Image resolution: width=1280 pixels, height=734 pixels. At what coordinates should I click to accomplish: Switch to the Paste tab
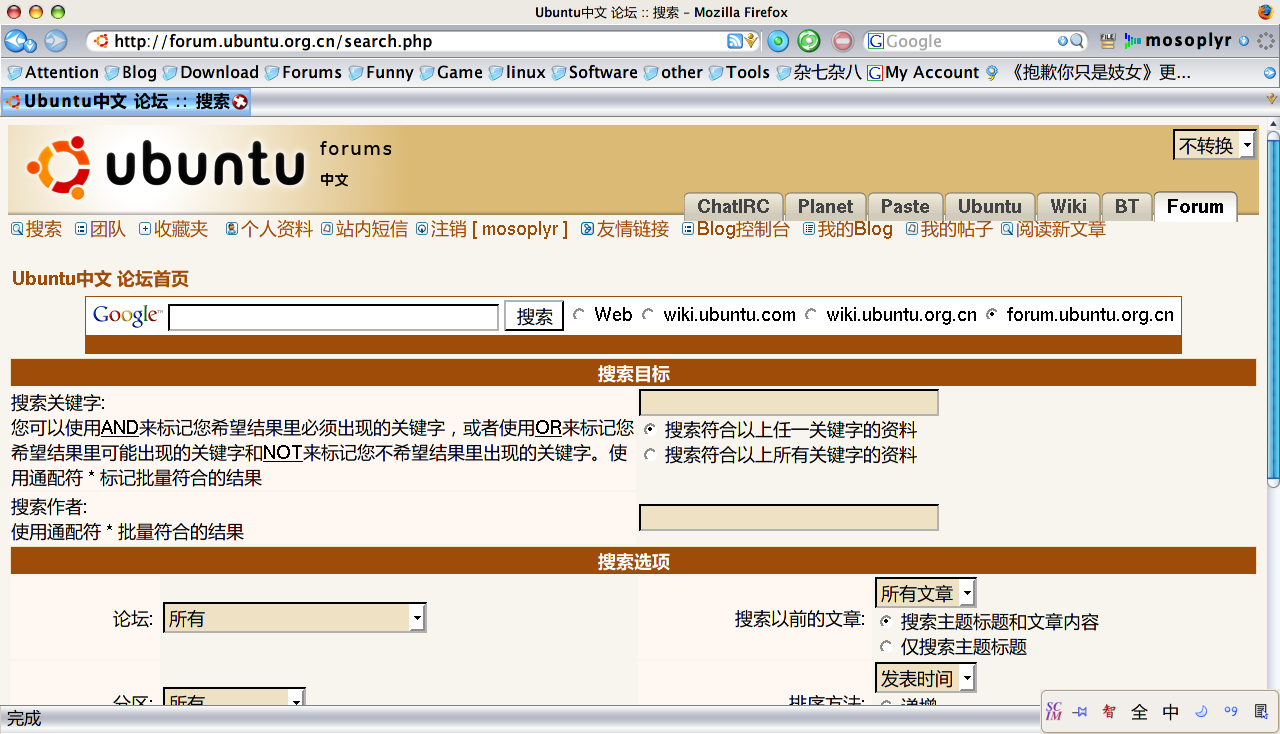click(x=905, y=207)
